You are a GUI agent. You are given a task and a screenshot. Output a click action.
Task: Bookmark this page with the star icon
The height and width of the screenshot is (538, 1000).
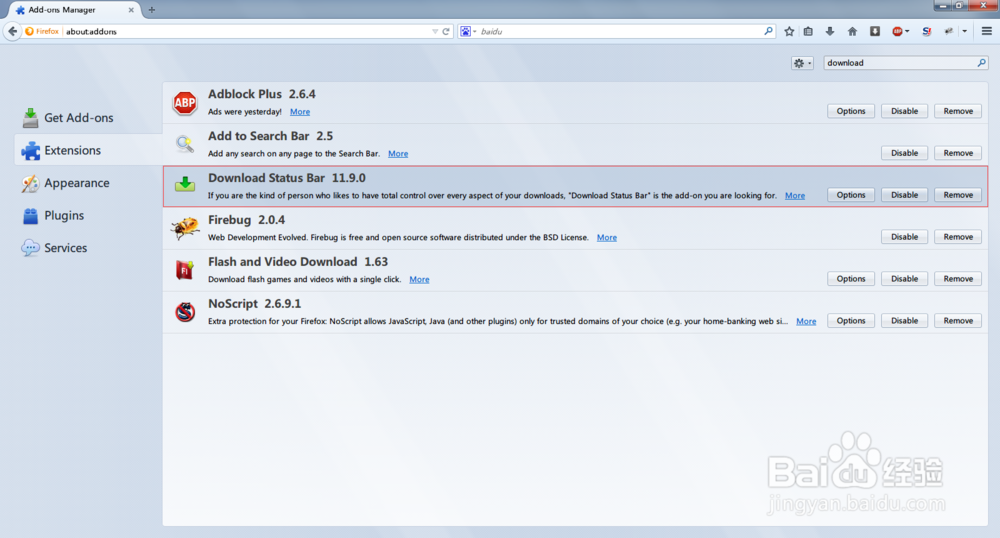tap(789, 31)
